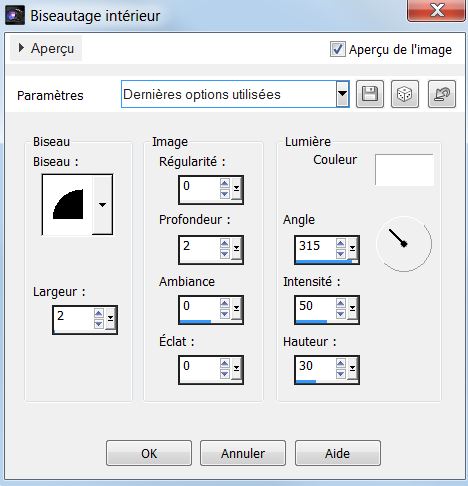Click the save preset floppy disk icon
Image resolution: width=468 pixels, height=486 pixels.
(370, 94)
